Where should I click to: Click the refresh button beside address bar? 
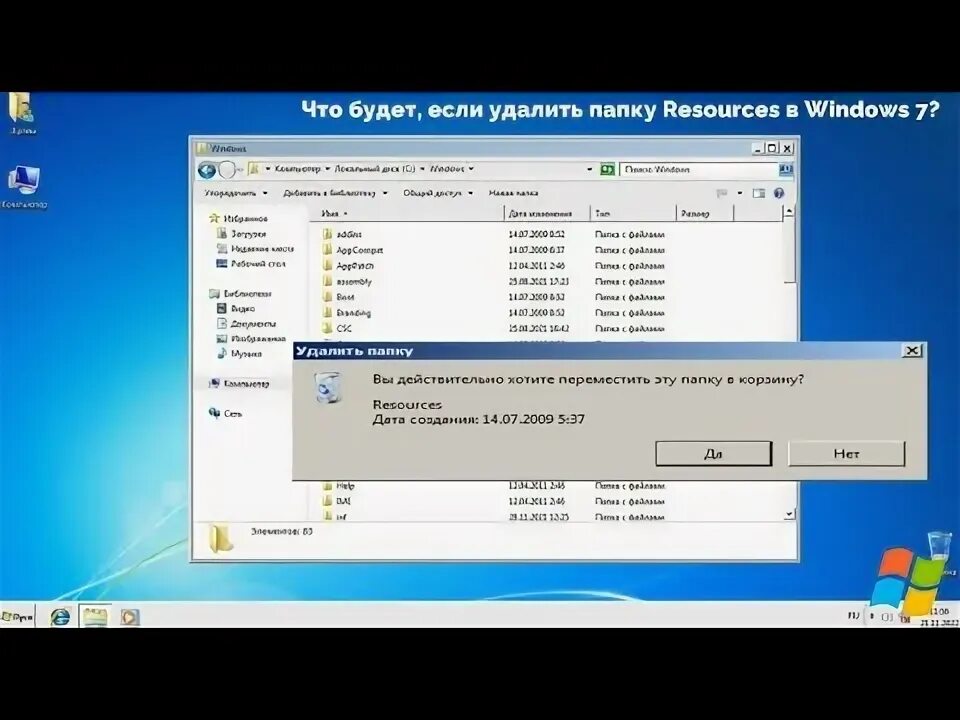[607, 170]
